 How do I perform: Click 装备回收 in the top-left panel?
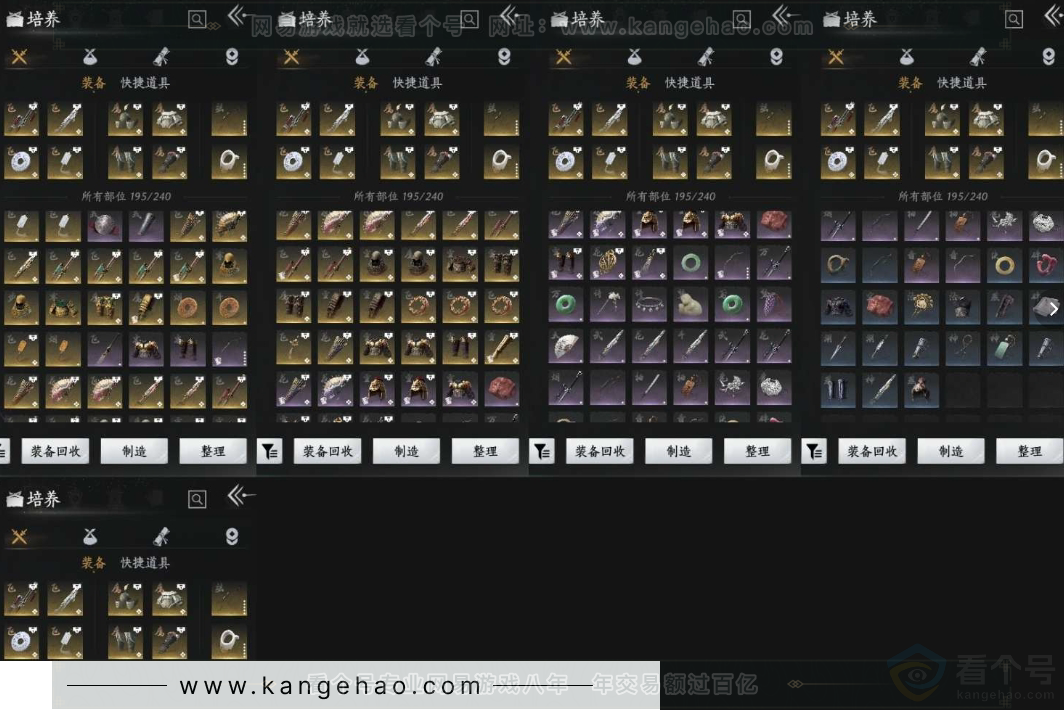tap(55, 451)
